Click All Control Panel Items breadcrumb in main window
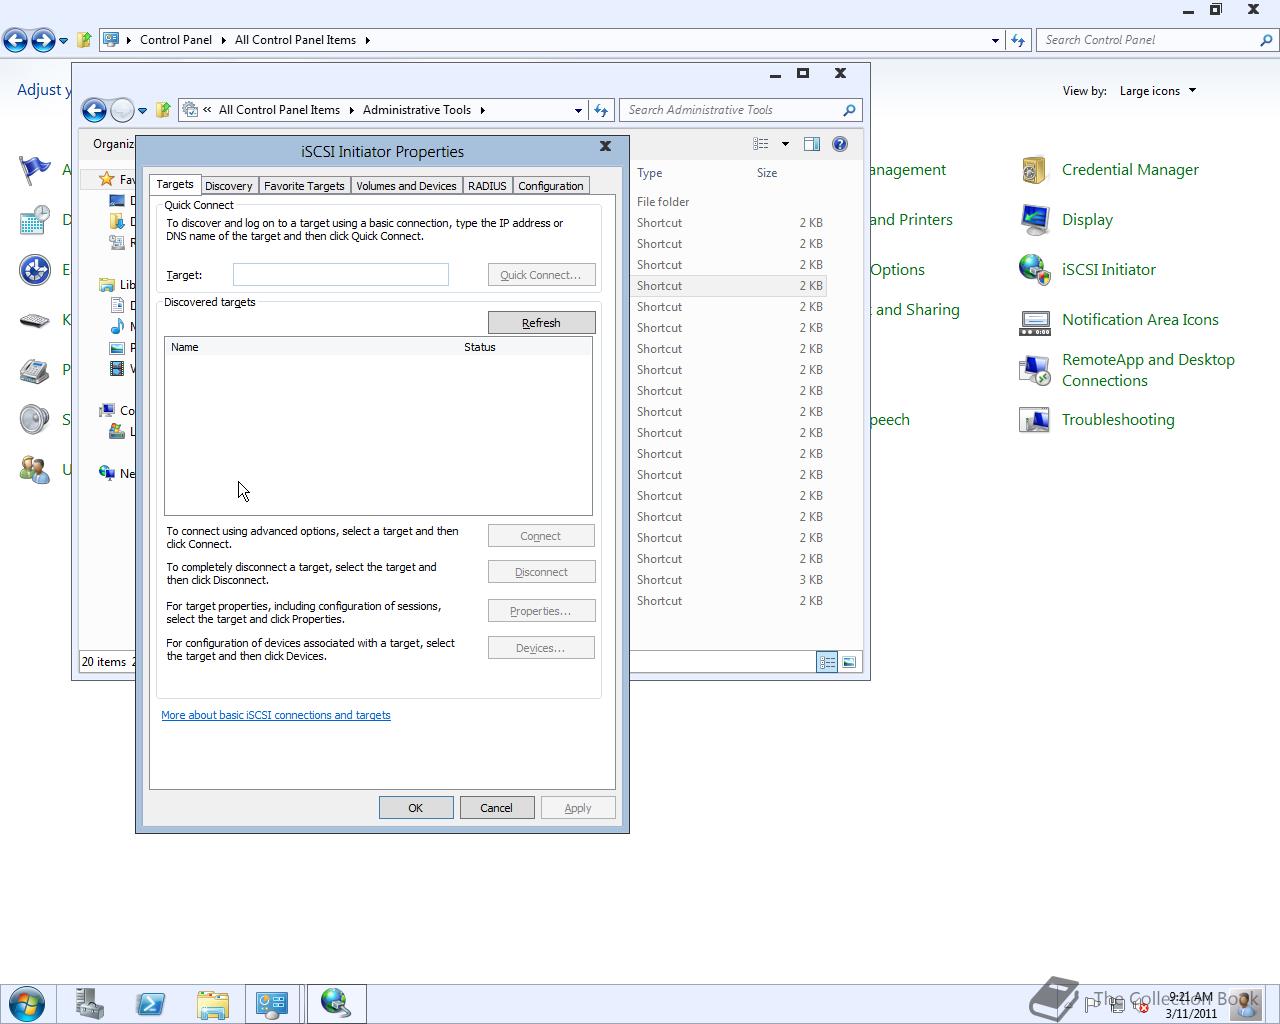1280x1024 pixels. [295, 40]
